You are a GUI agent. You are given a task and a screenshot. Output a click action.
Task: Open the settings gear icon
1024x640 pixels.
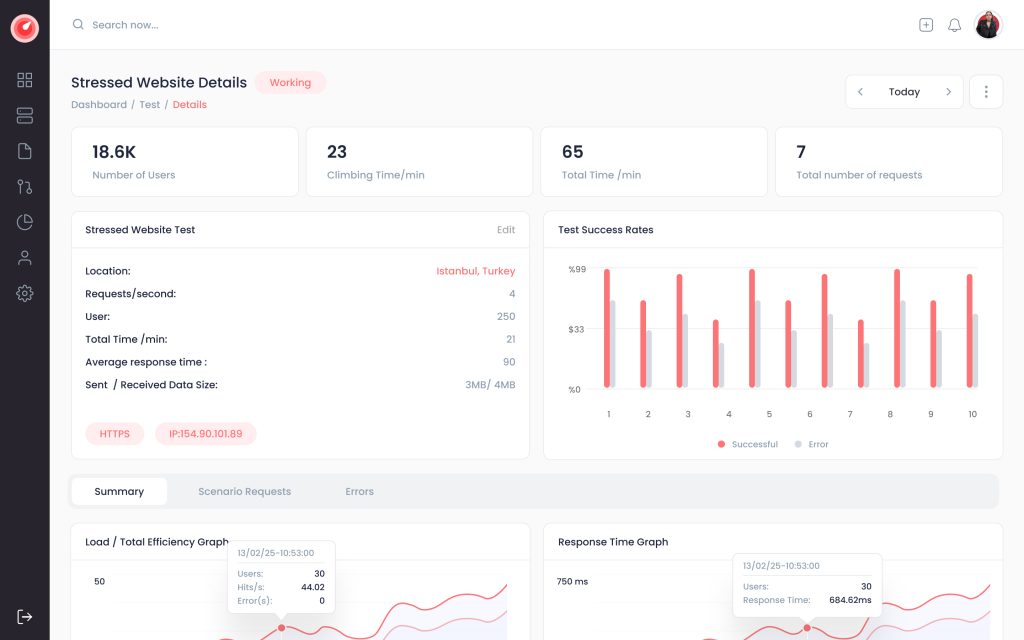25,293
